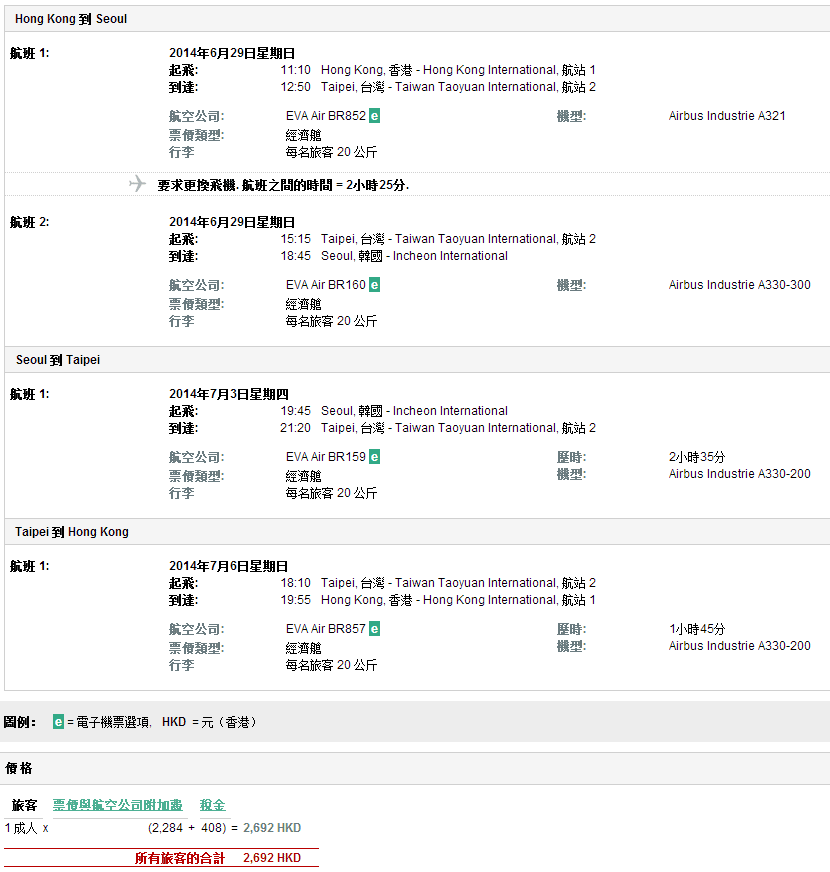This screenshot has width=830, height=872.
Task: Click e-ticket icon beside EVA Air BR857
Action: tap(374, 629)
